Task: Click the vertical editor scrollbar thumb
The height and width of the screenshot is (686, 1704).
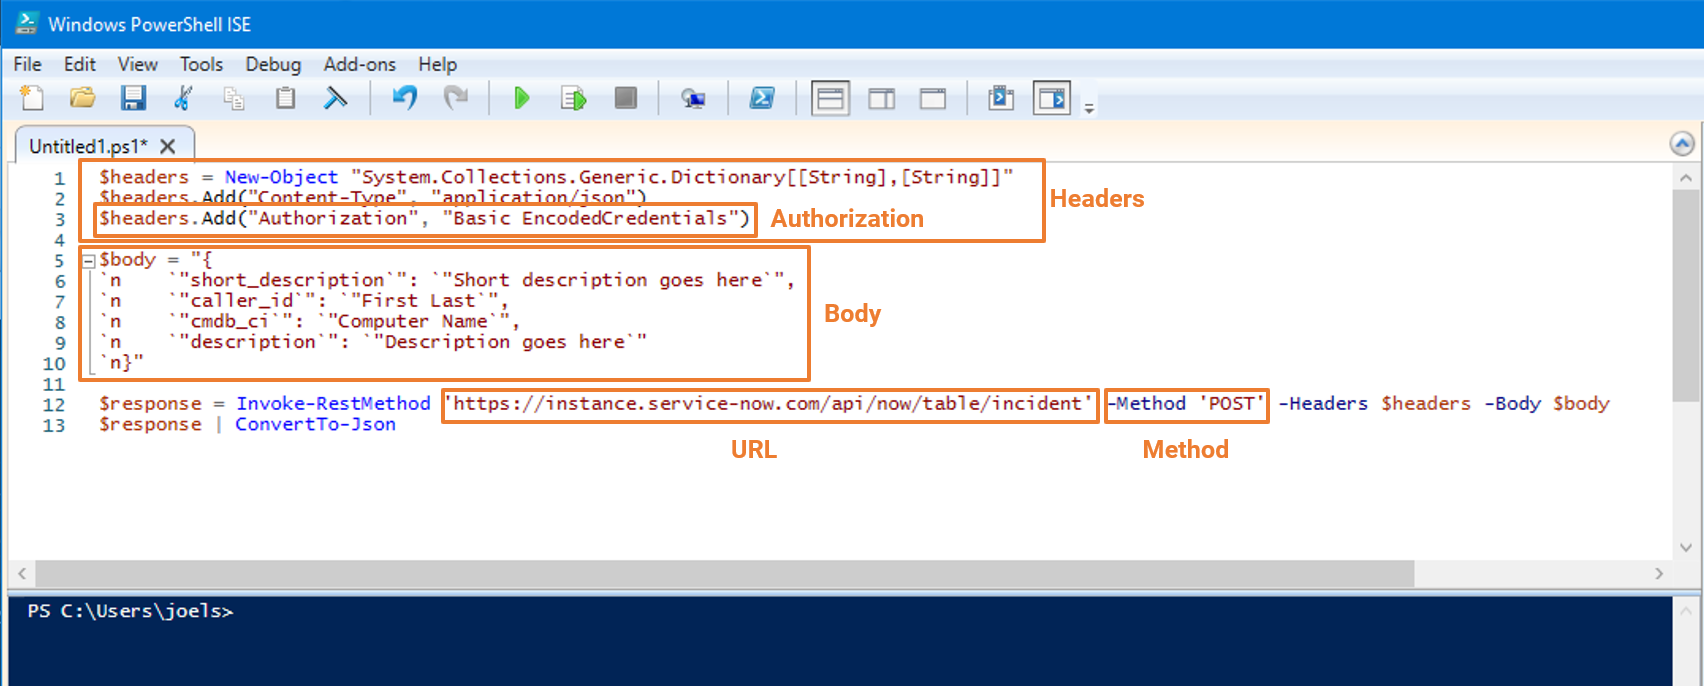Action: pyautogui.click(x=1684, y=295)
